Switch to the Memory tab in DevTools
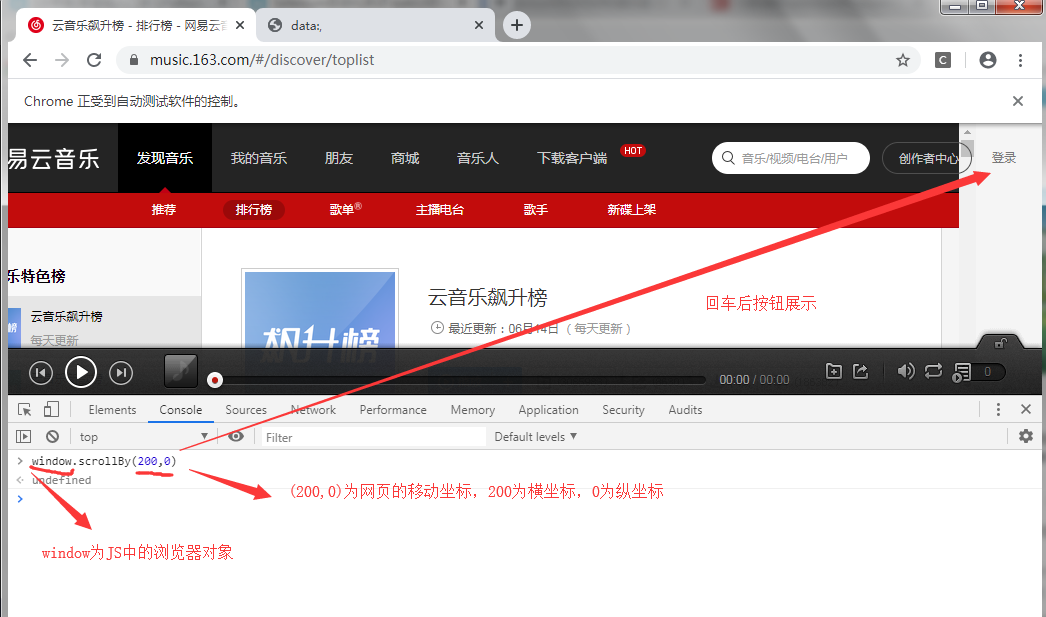 472,410
